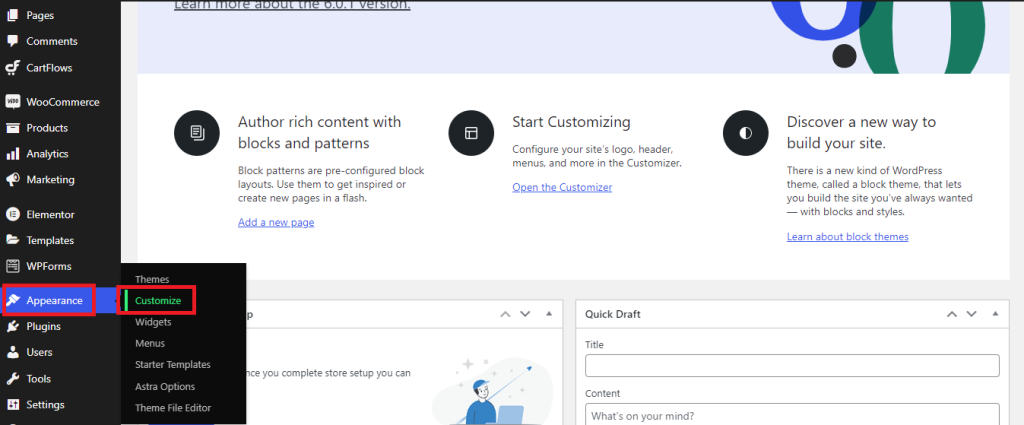Click the Analytics bar chart icon
The width and height of the screenshot is (1024, 425).
[13, 154]
